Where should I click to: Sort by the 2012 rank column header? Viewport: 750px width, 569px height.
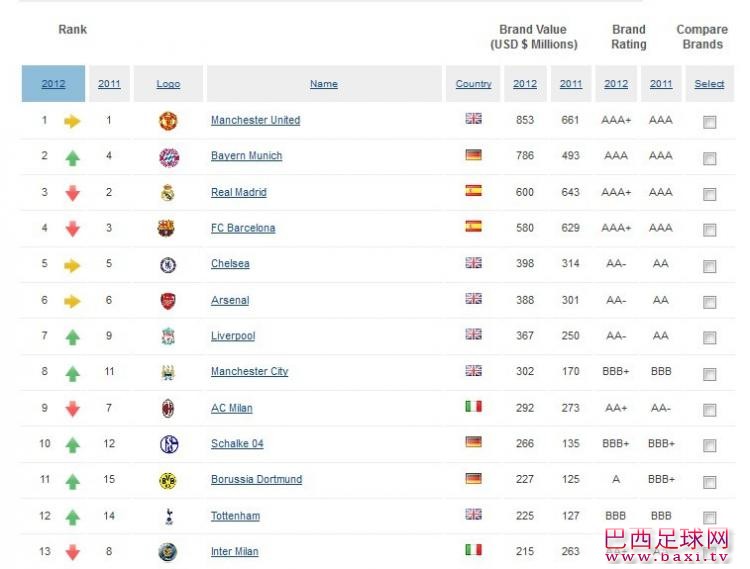pos(53,84)
